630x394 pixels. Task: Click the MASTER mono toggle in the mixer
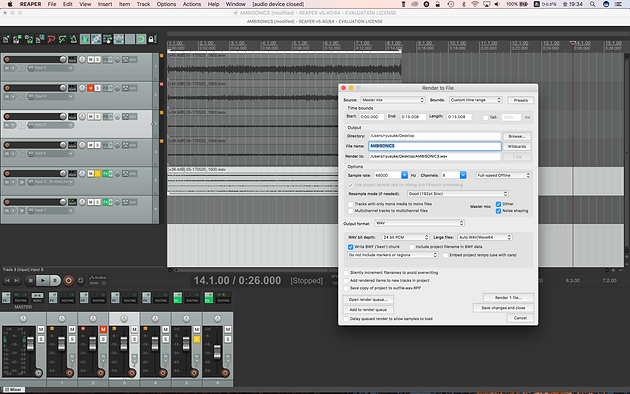click(37, 298)
